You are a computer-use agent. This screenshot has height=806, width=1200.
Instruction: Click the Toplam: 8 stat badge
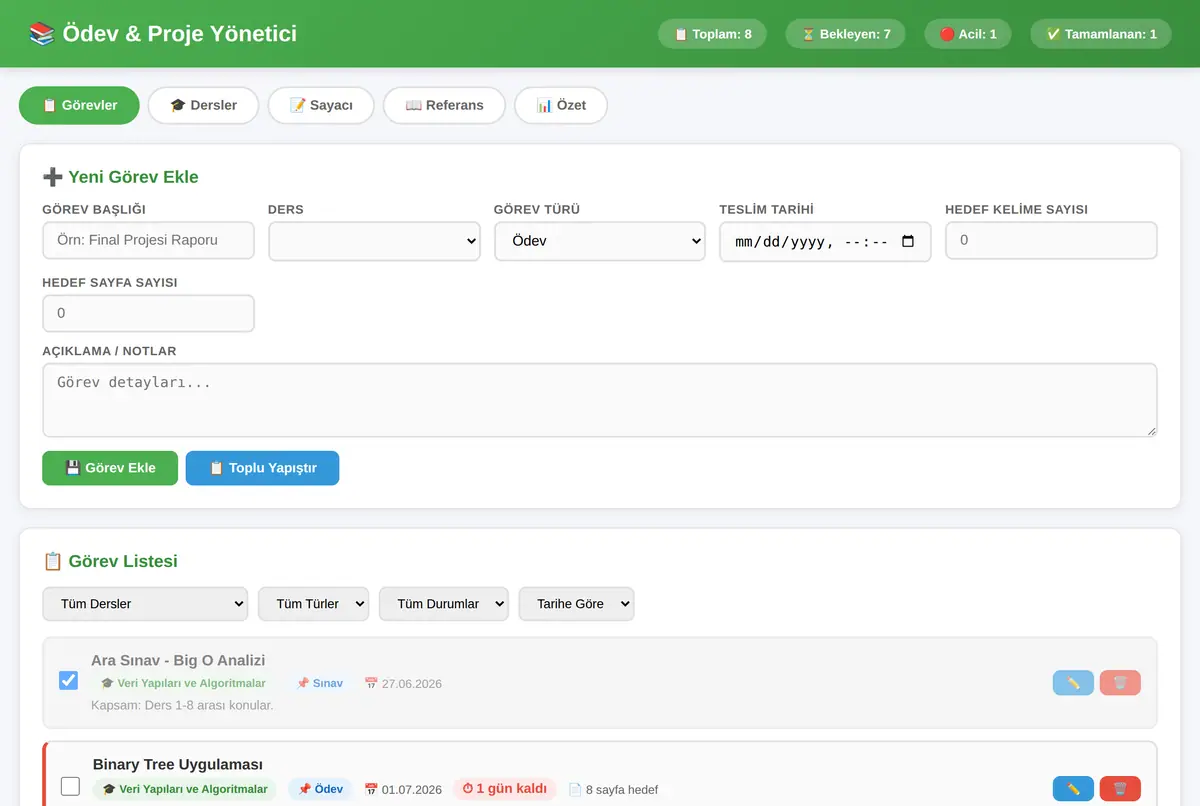[x=712, y=34]
